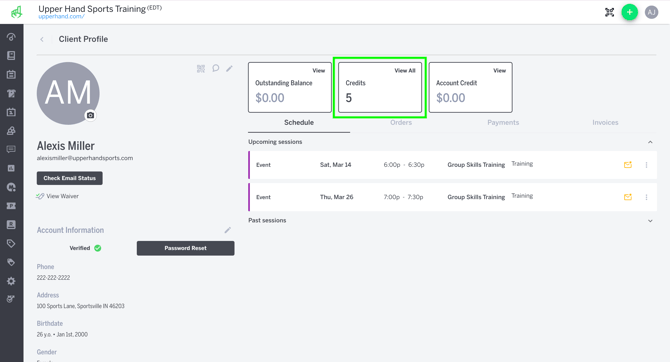Switch to the Schedule tab
The width and height of the screenshot is (670, 362).
[x=299, y=123]
